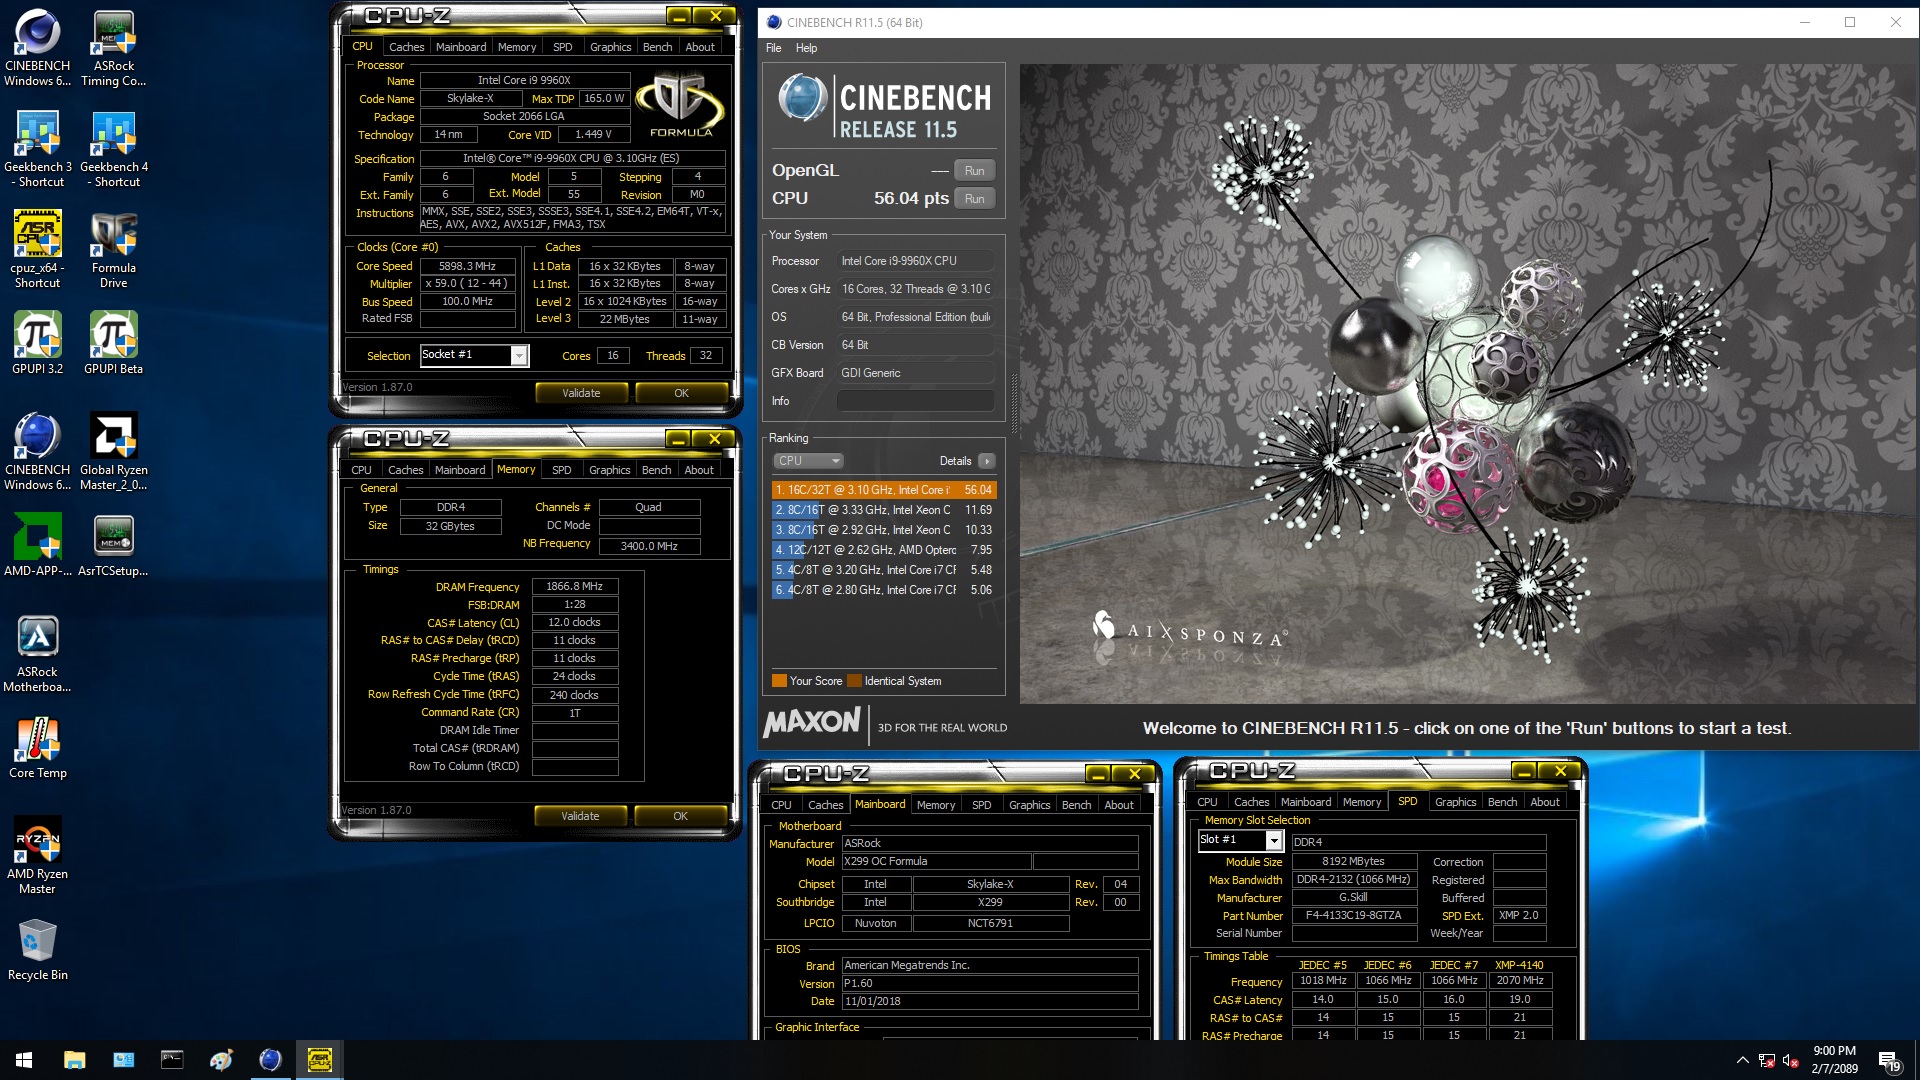Open Graphics tab in the Mainboard CPU-Z window
The height and width of the screenshot is (1080, 1920).
[1029, 805]
